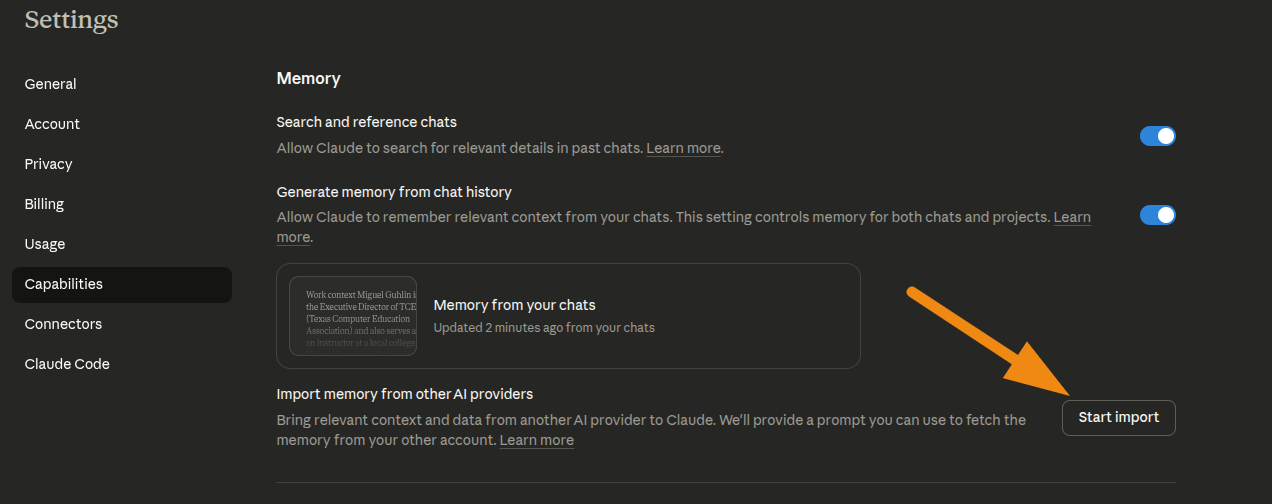1272x504 pixels.
Task: Open Learn more link under Import memory
Action: 536,440
